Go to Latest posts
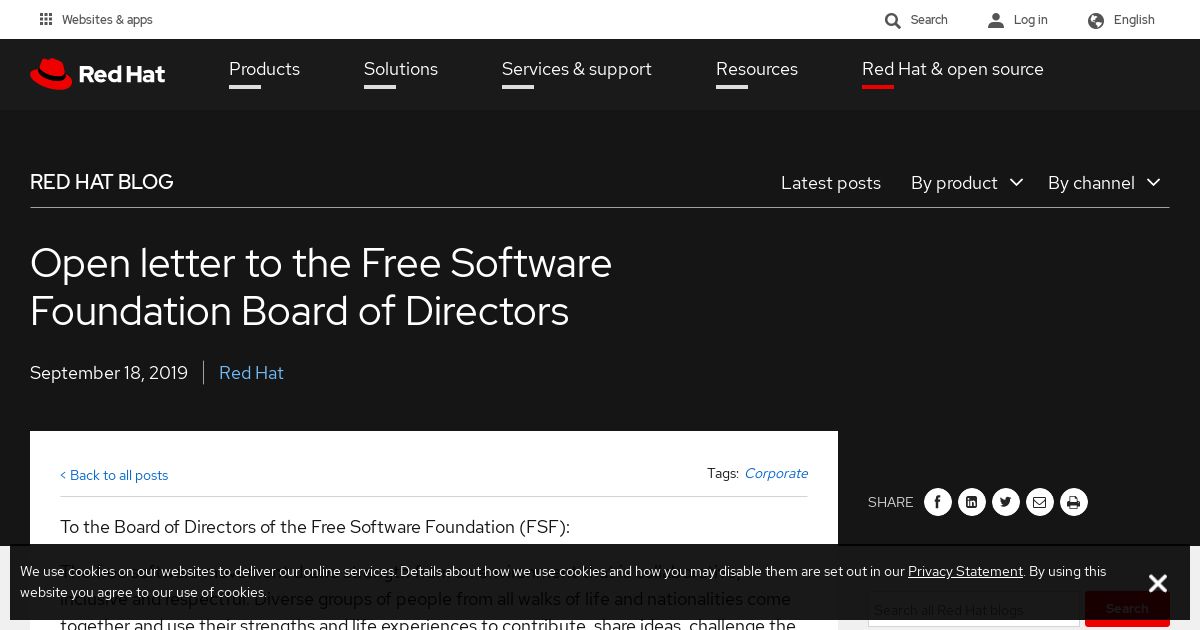1200x630 pixels. [831, 183]
